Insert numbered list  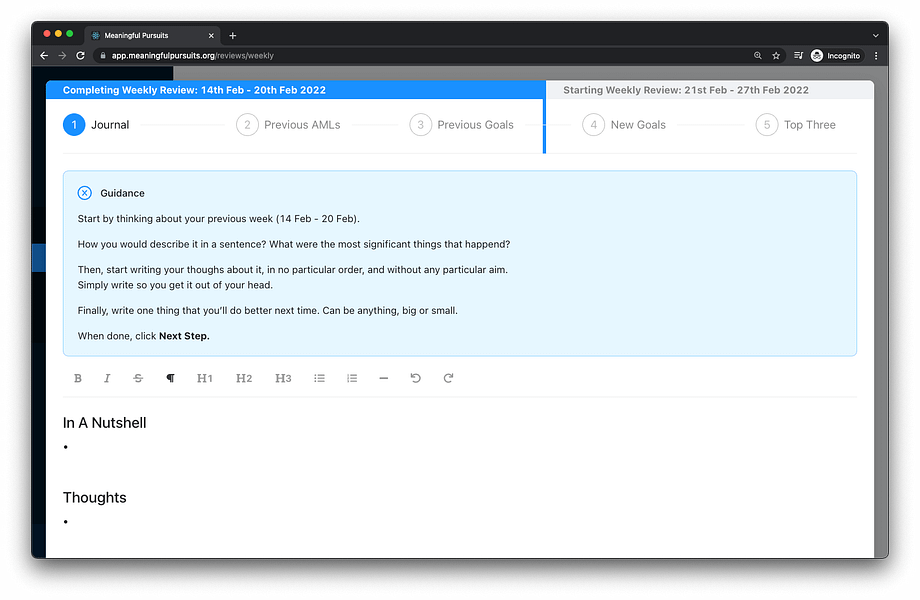click(x=352, y=378)
